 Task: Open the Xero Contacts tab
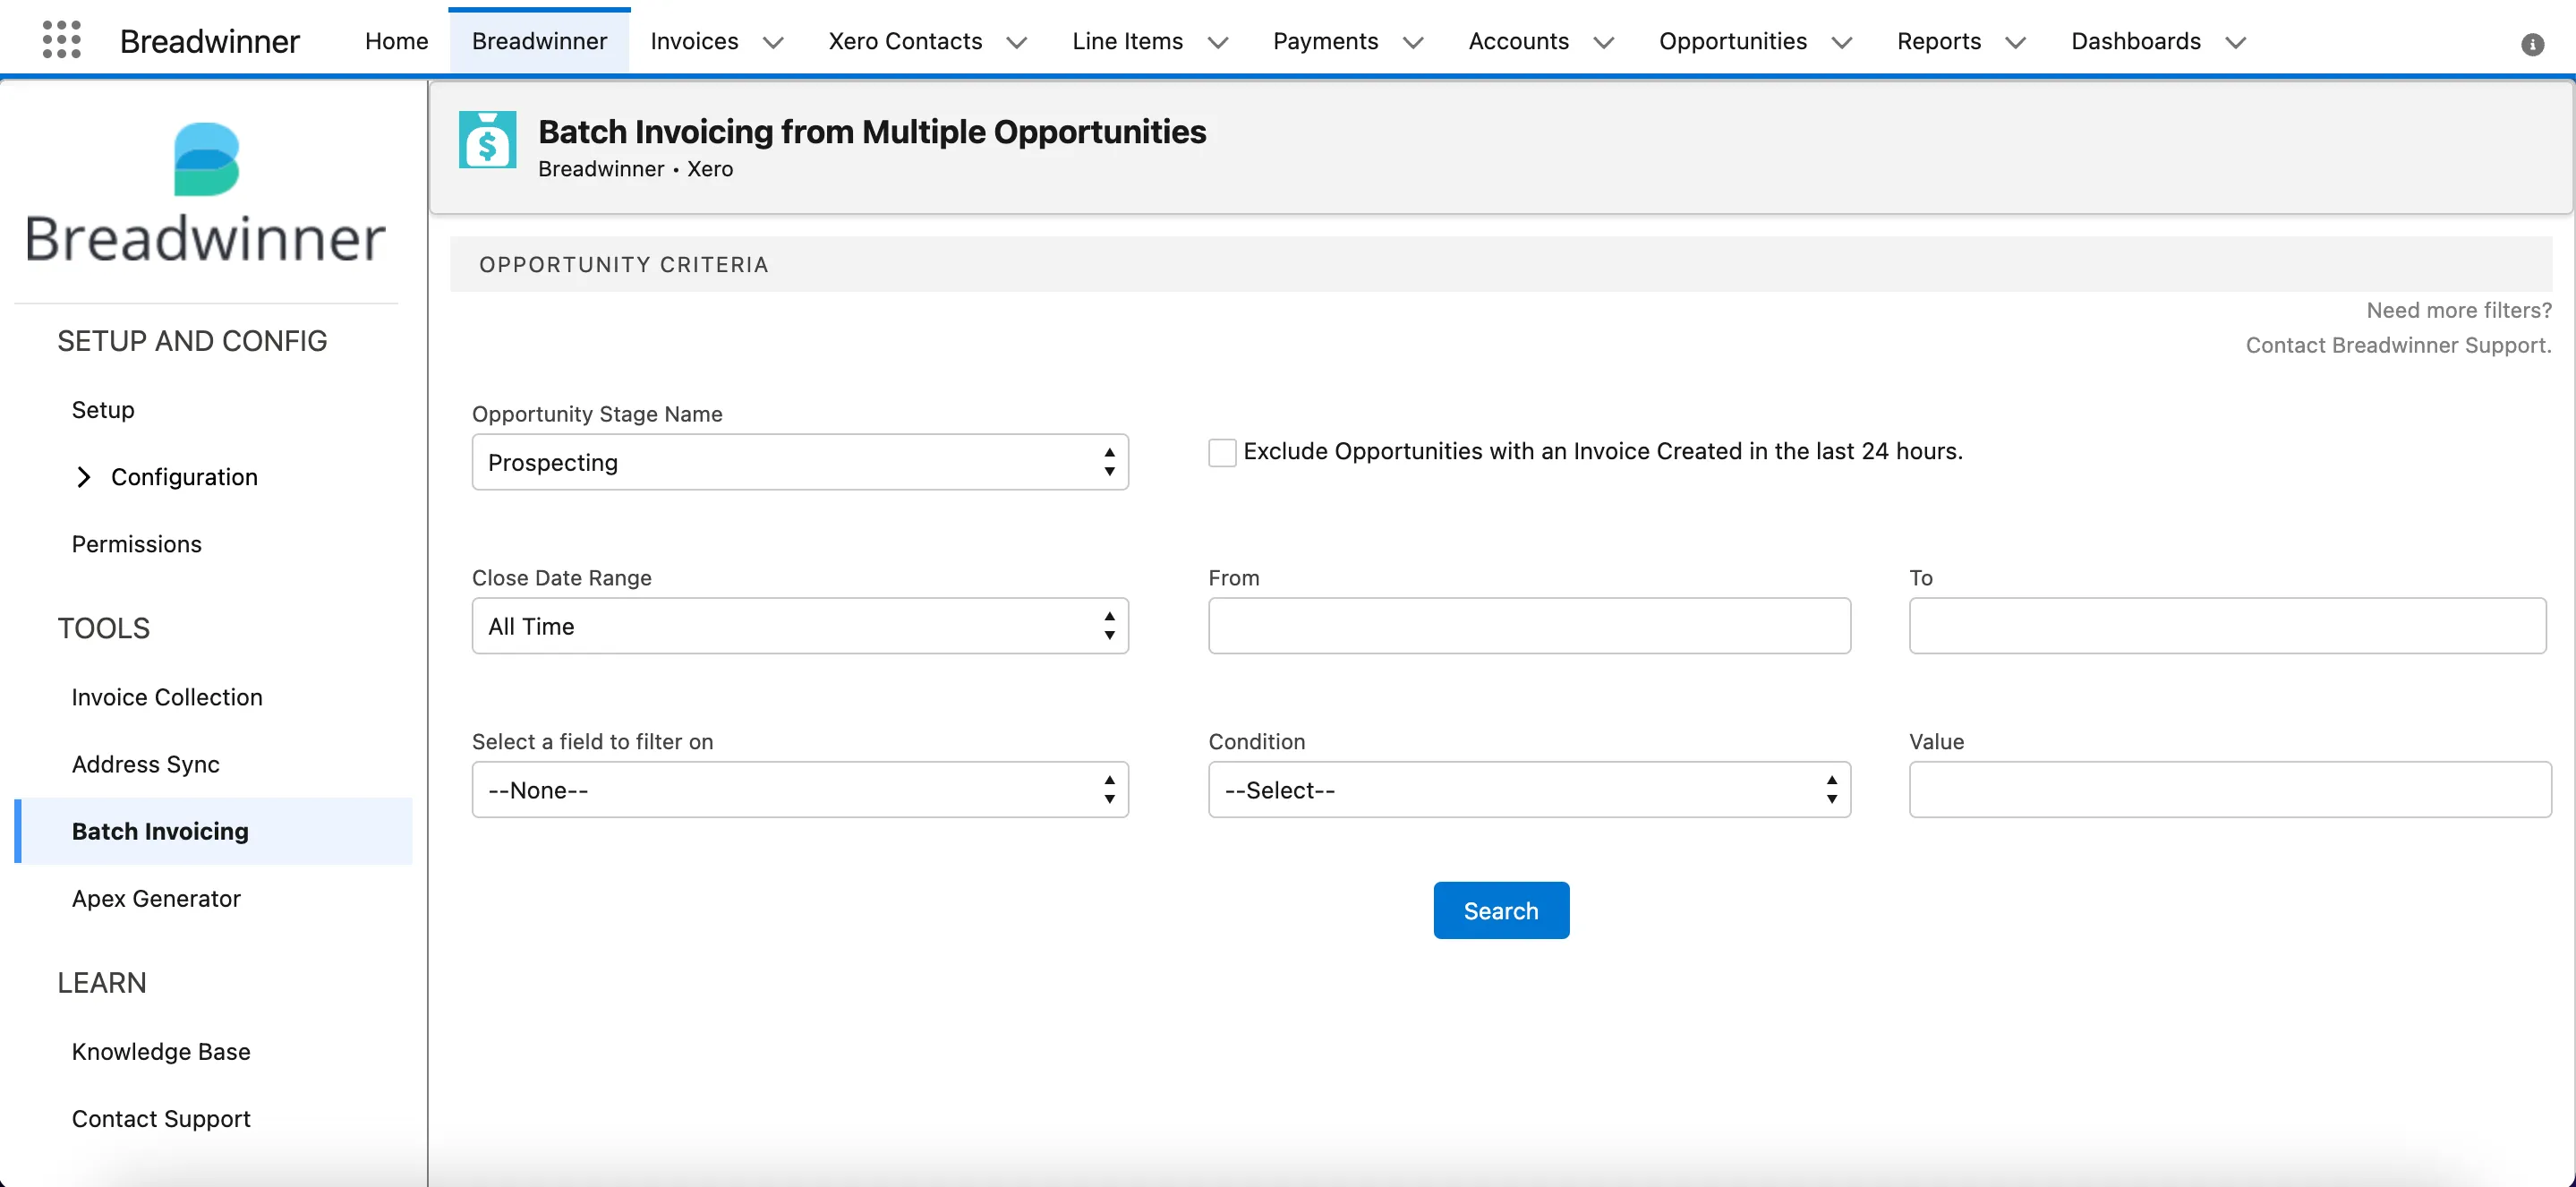(905, 41)
